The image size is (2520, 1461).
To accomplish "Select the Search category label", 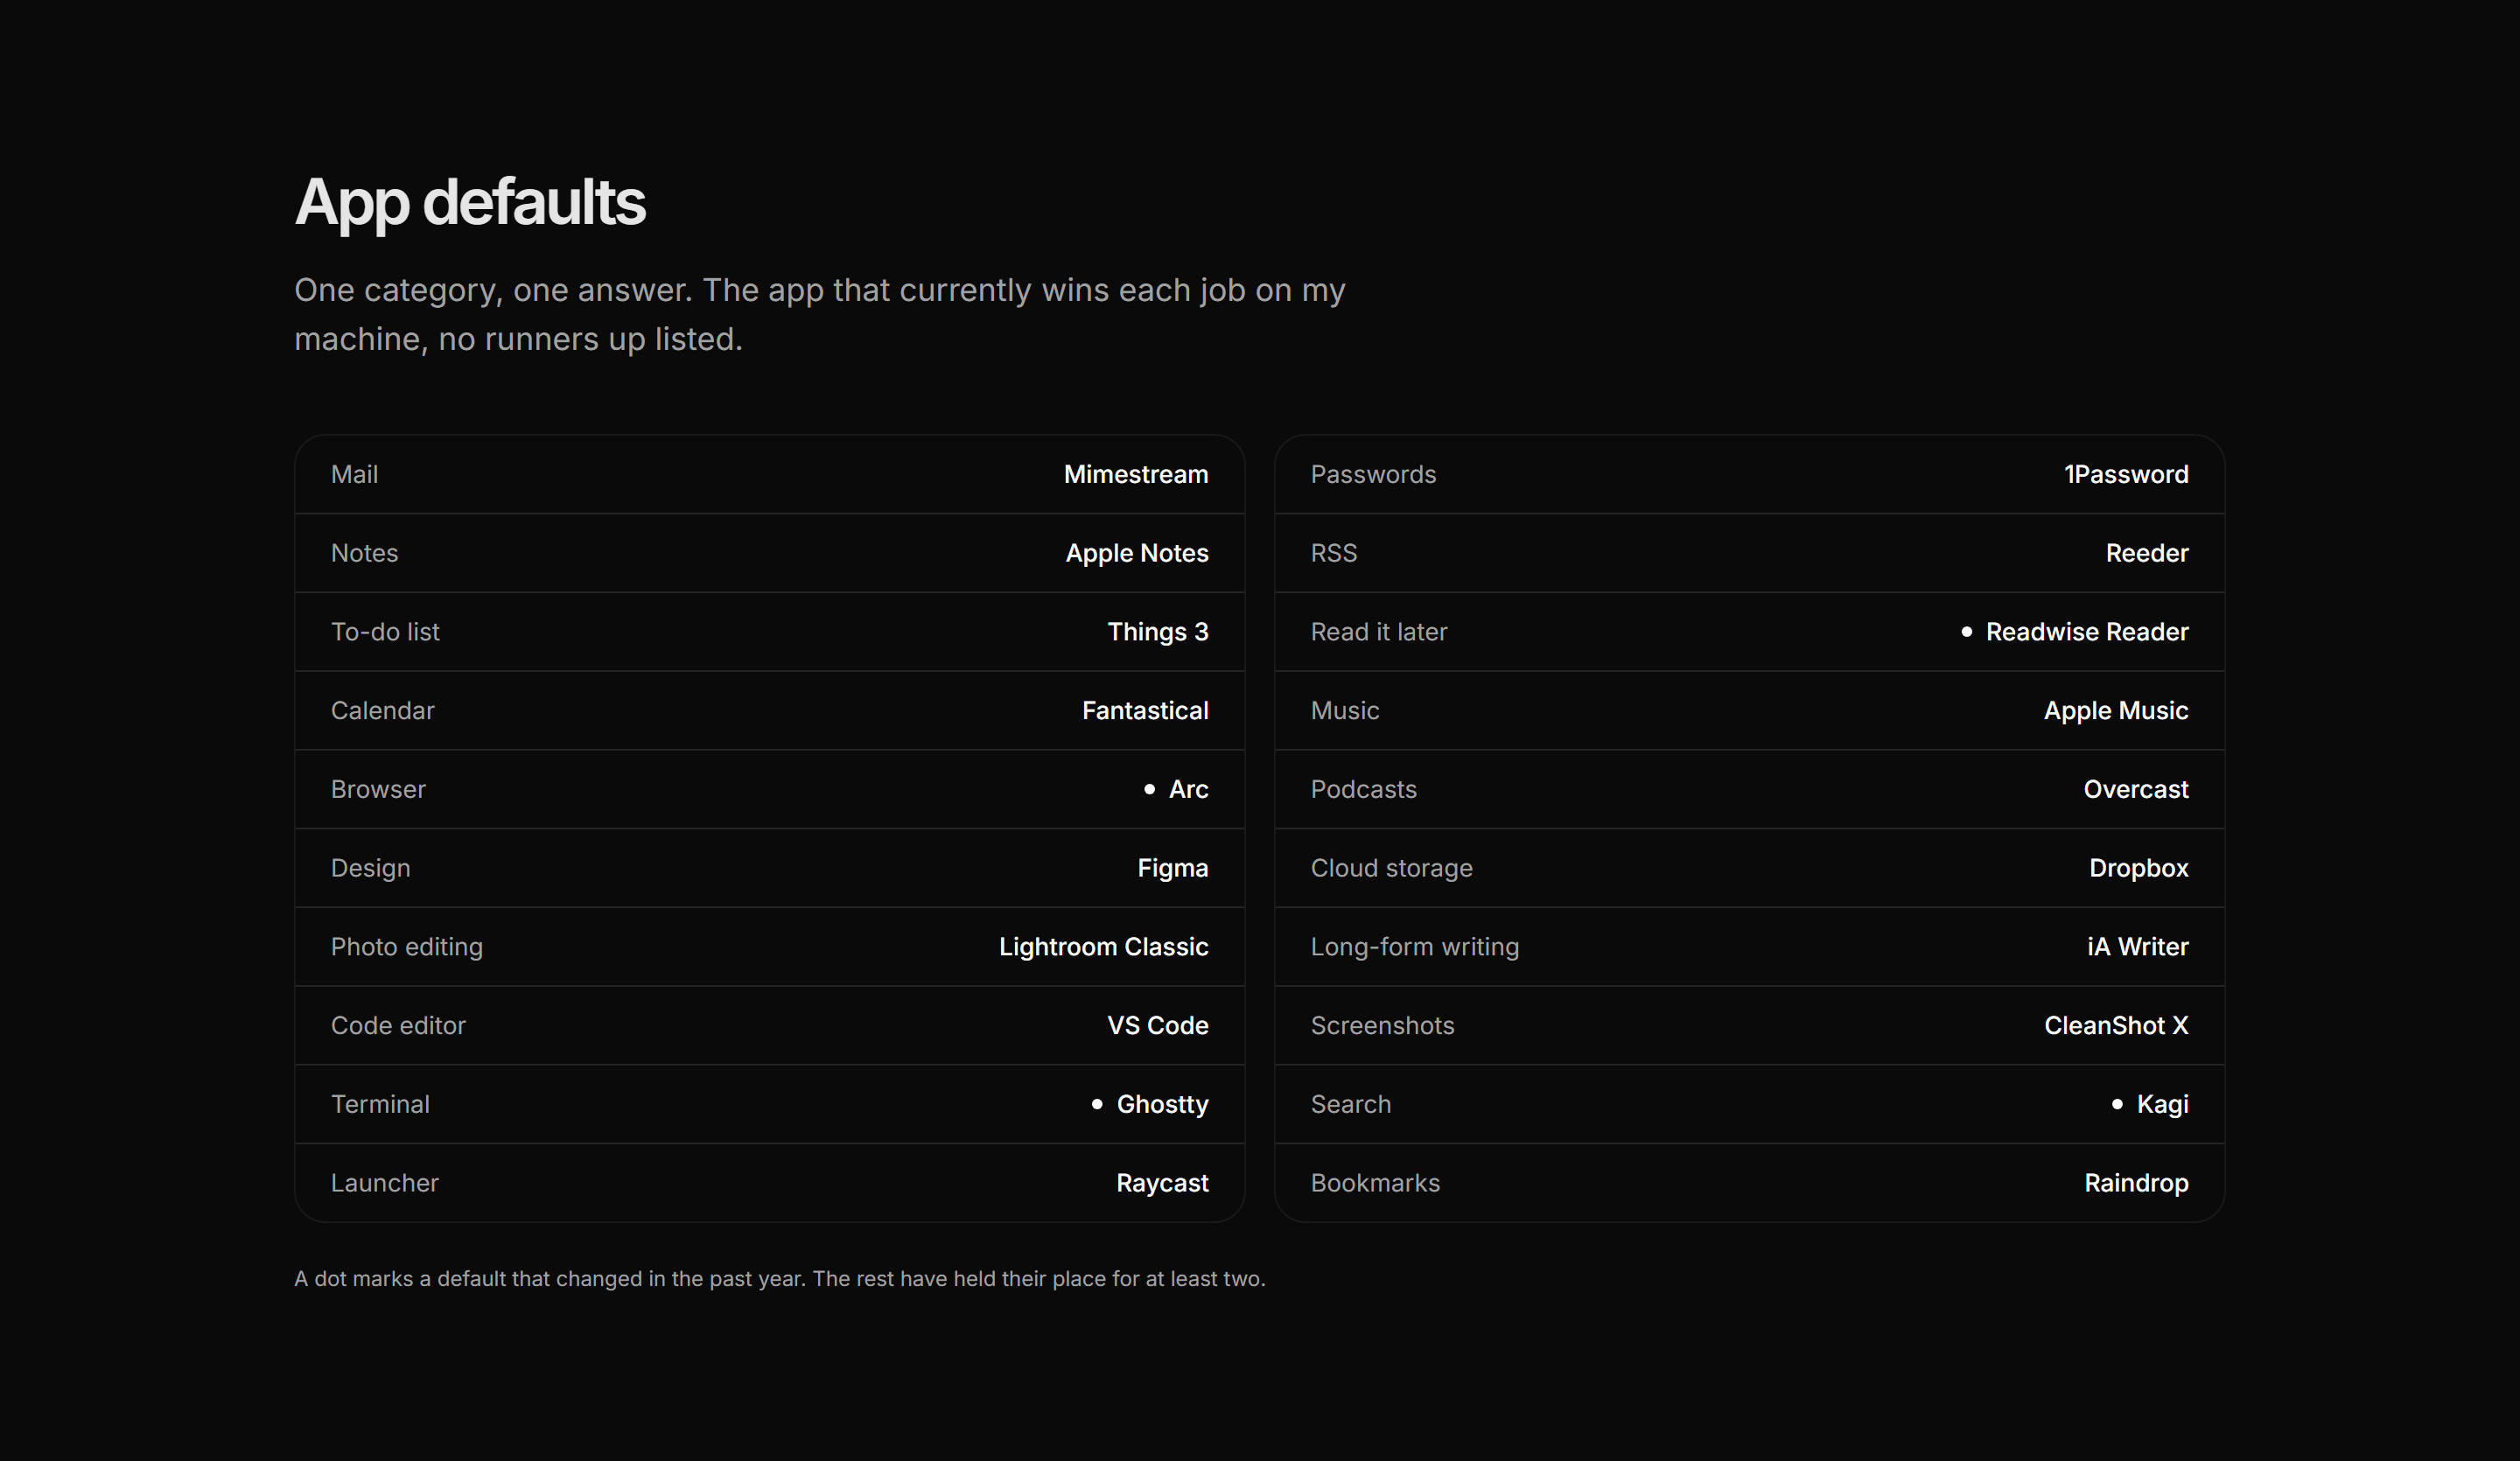I will pyautogui.click(x=1351, y=1104).
